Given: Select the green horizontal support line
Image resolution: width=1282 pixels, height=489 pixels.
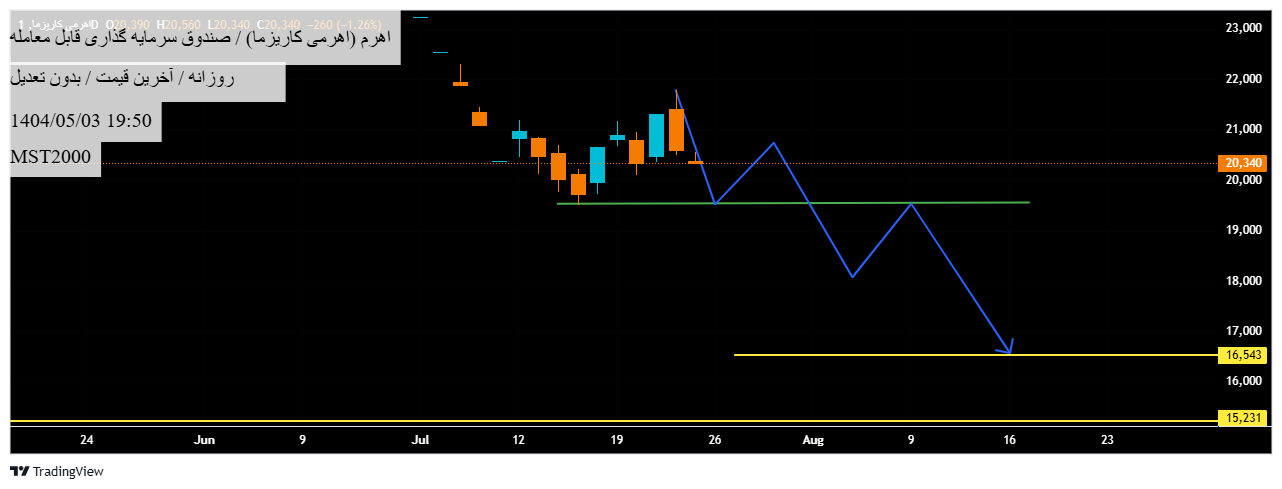Looking at the screenshot, I should [x=793, y=203].
